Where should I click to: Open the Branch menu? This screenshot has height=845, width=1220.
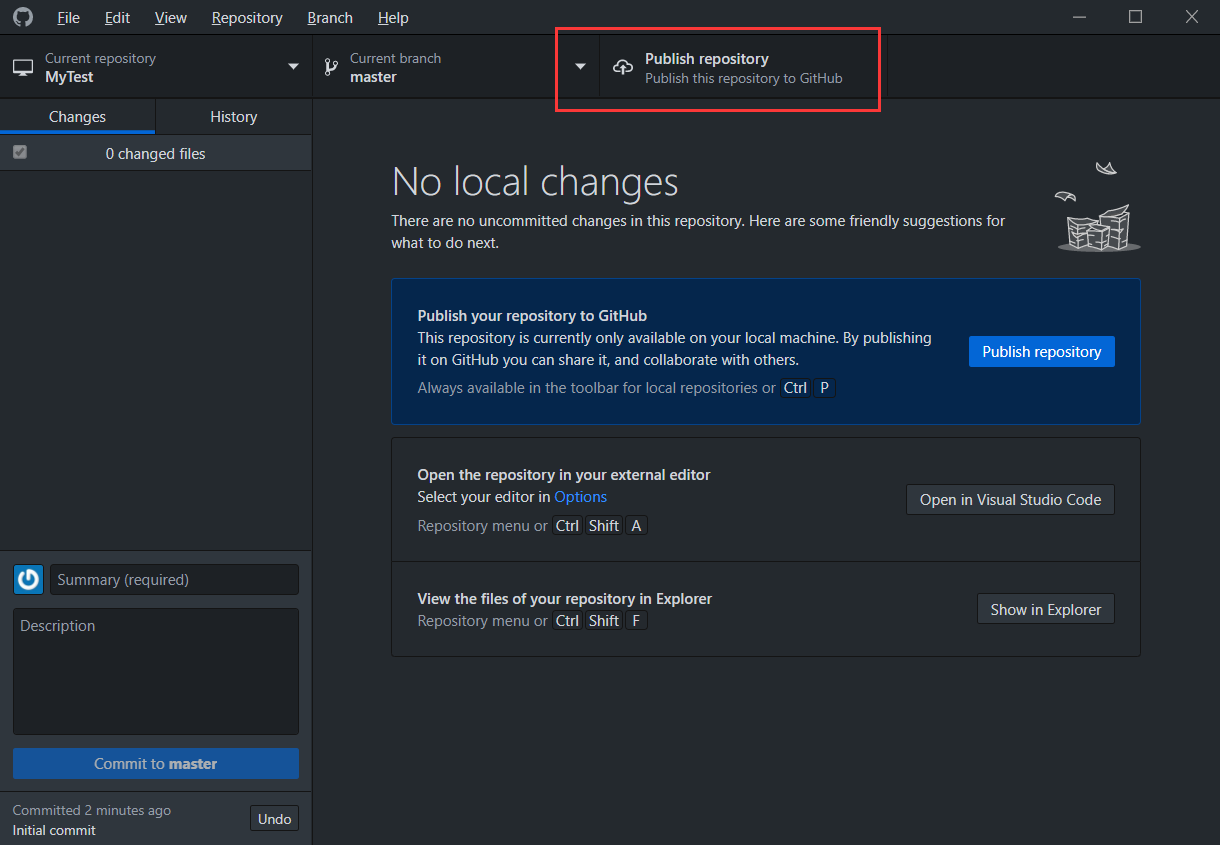tap(330, 18)
